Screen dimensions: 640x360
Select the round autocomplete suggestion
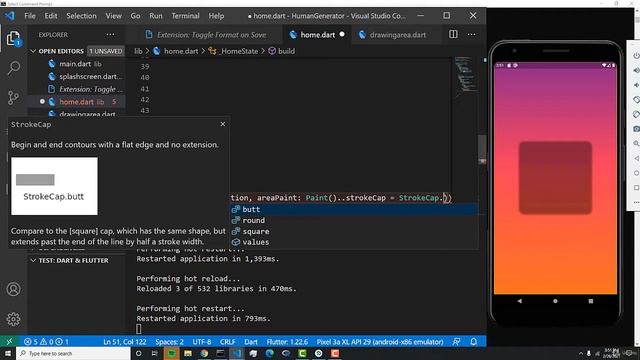coord(354,220)
